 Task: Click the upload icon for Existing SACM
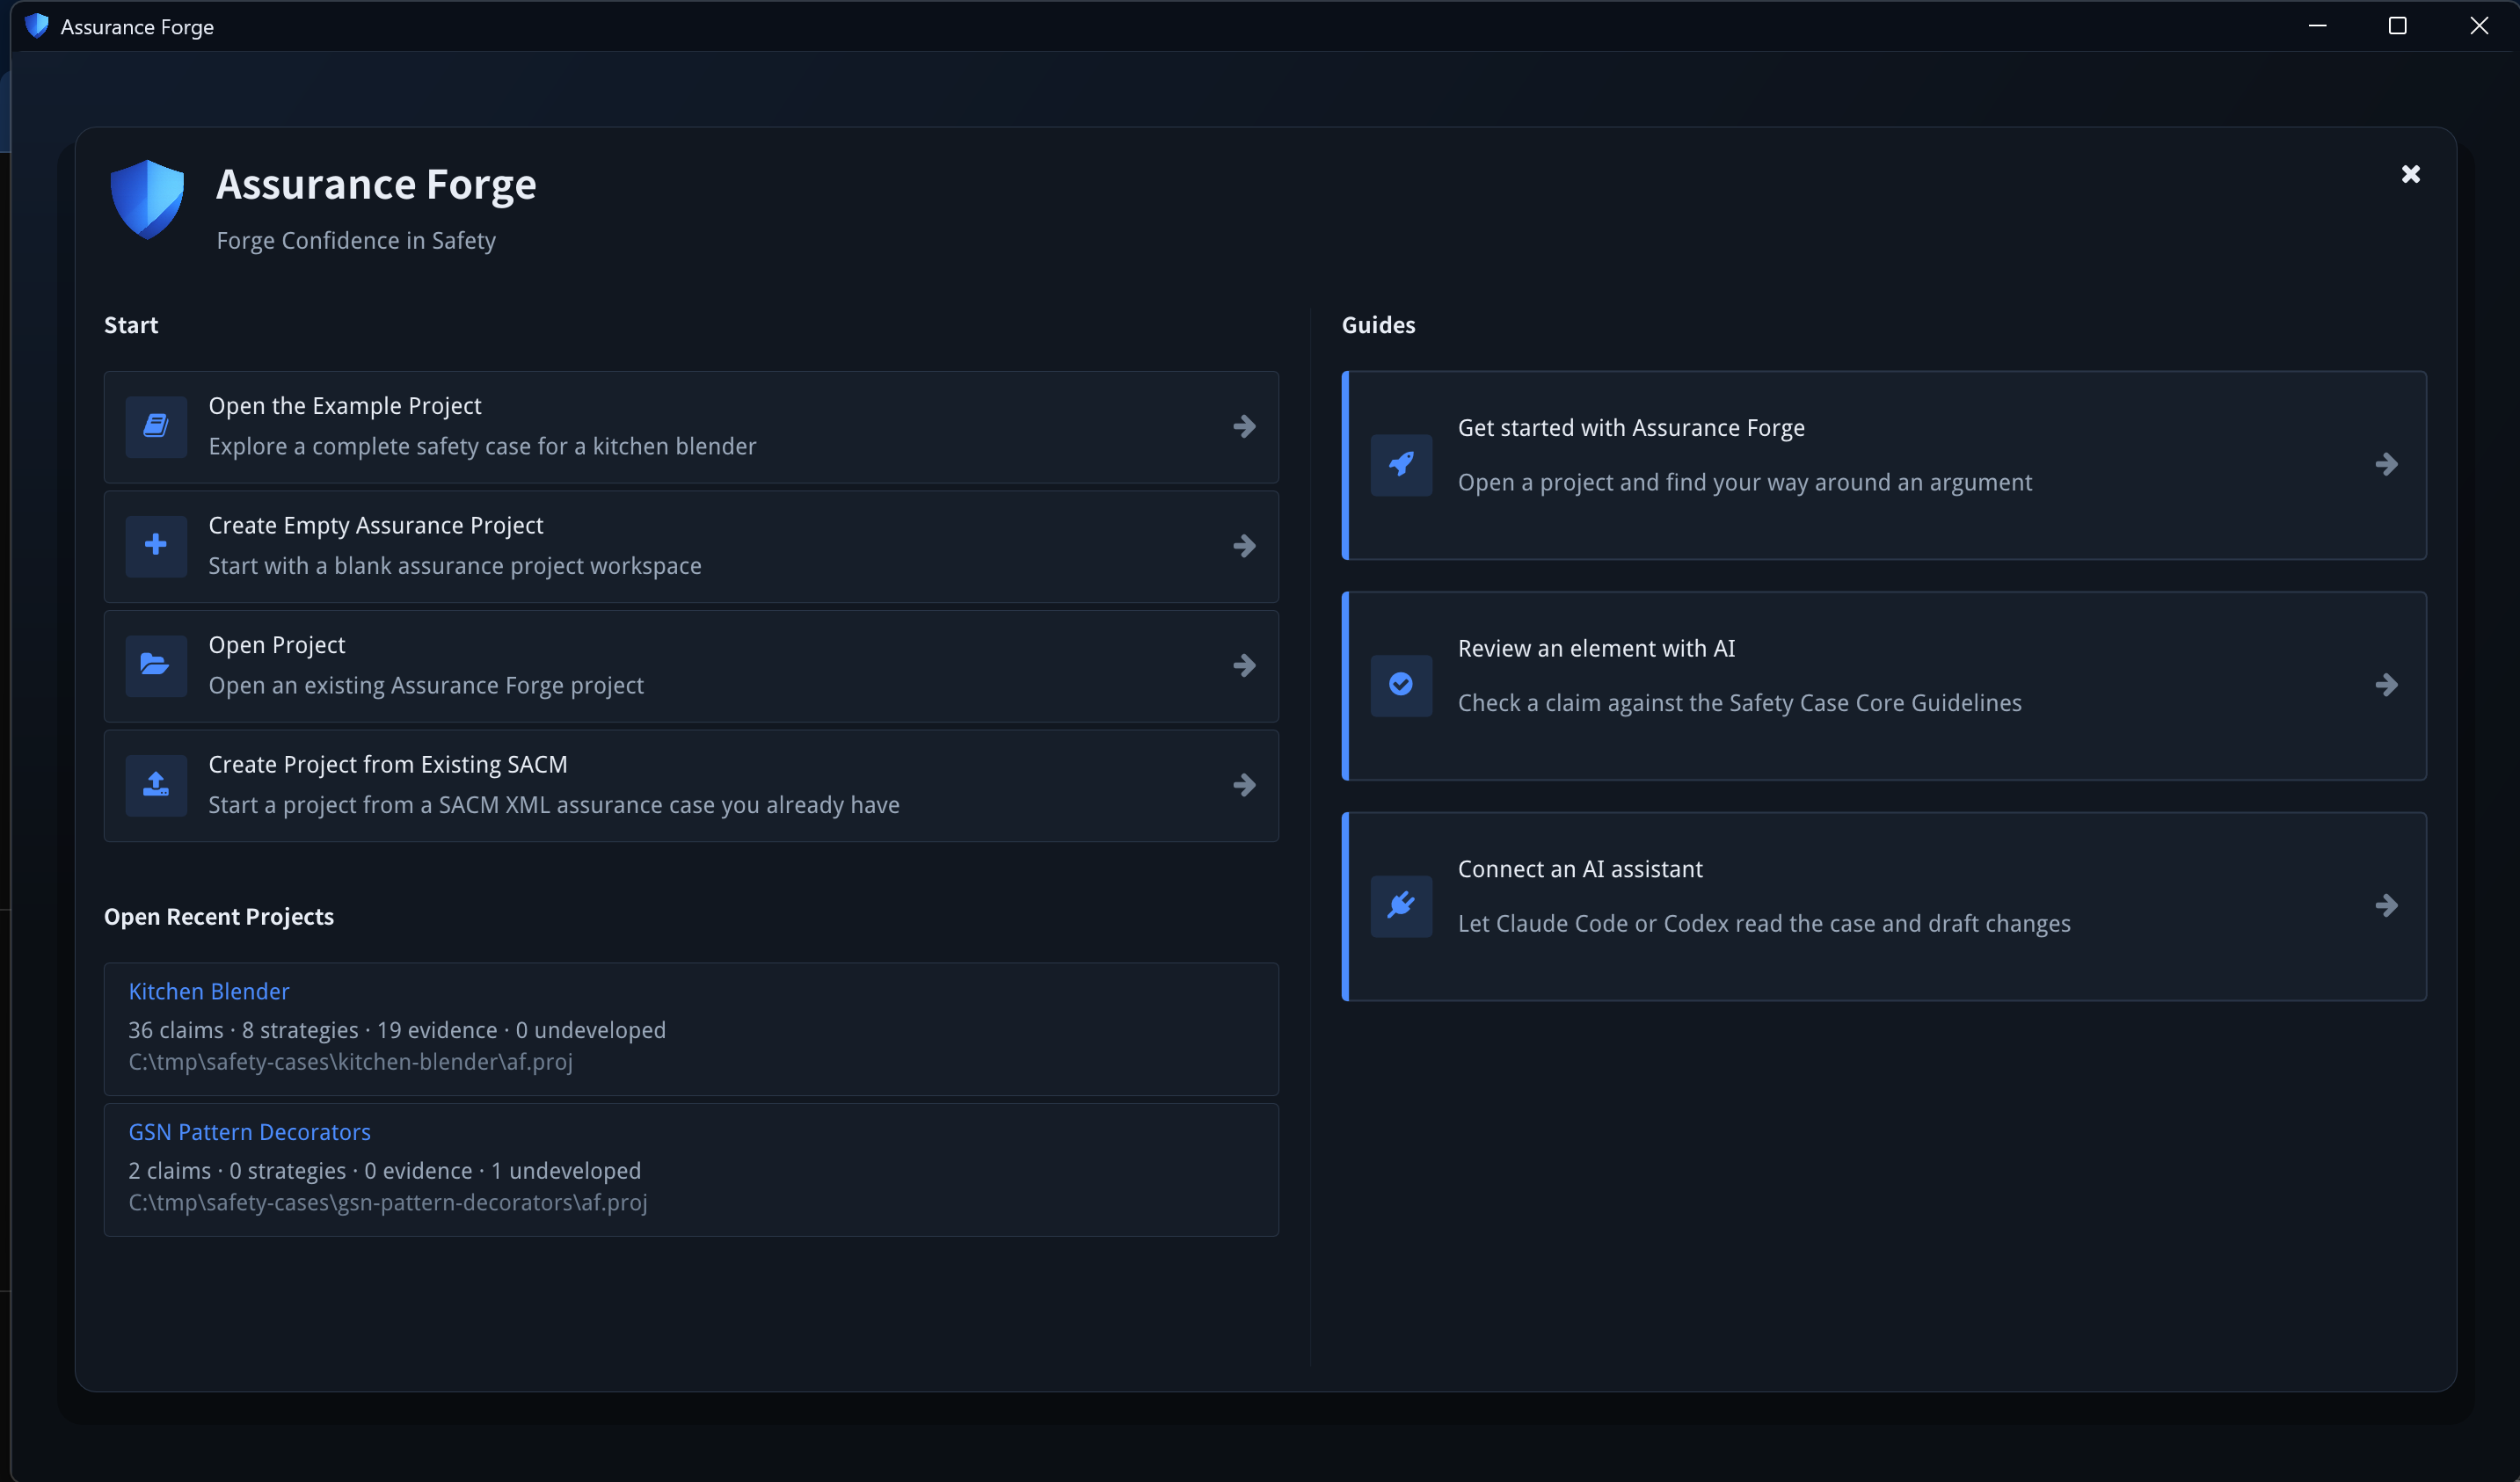[156, 785]
